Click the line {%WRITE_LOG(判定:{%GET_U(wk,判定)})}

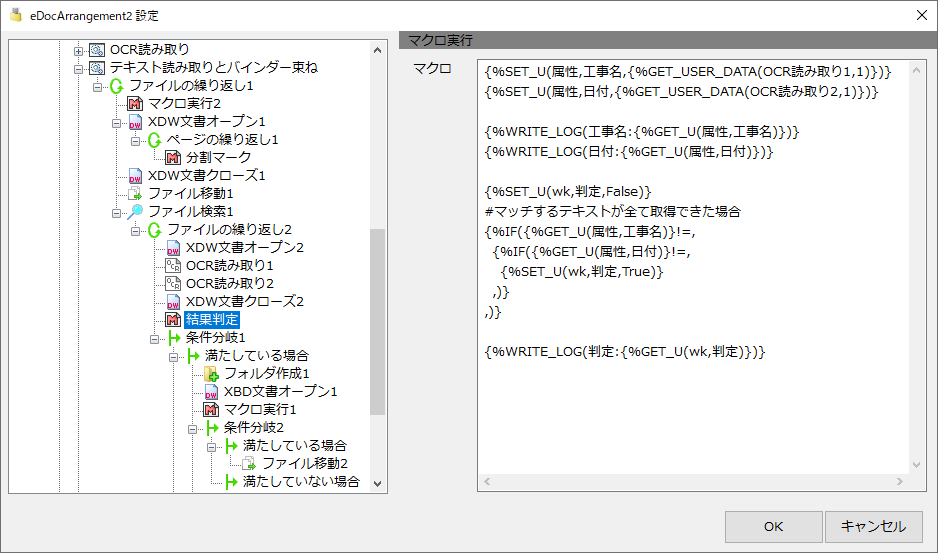click(625, 351)
